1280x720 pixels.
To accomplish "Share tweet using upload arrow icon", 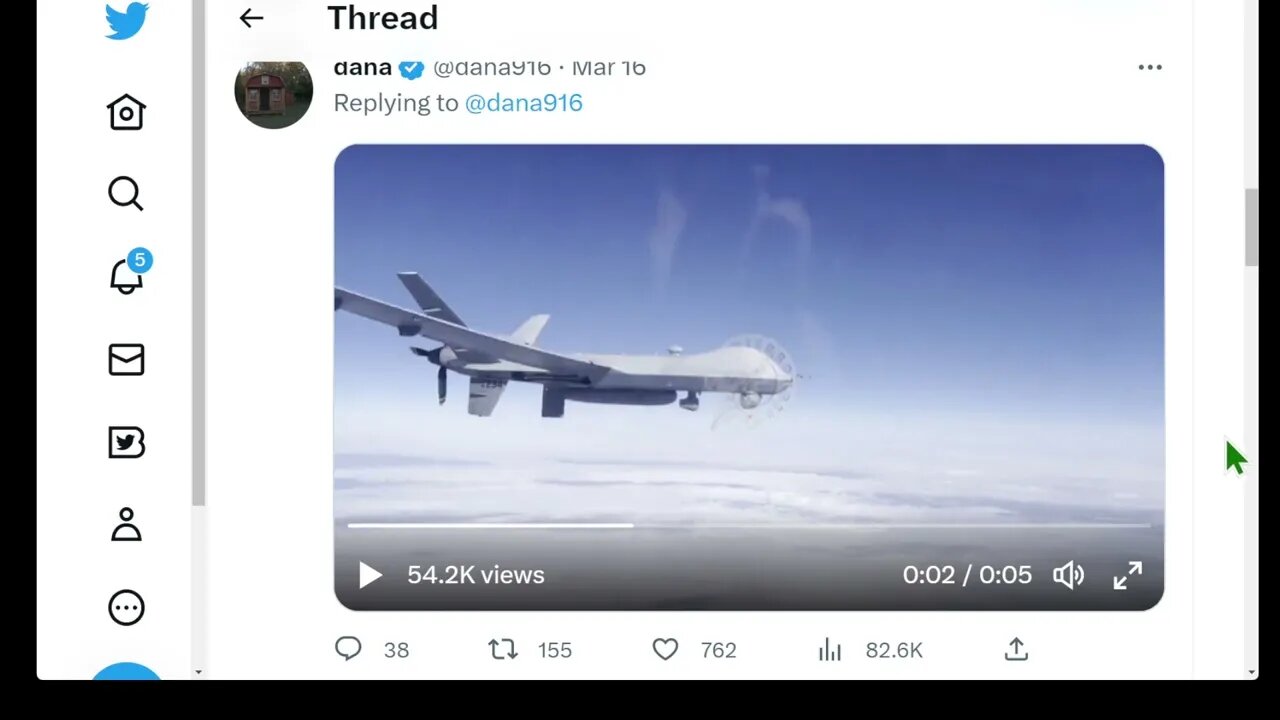I will 1016,650.
